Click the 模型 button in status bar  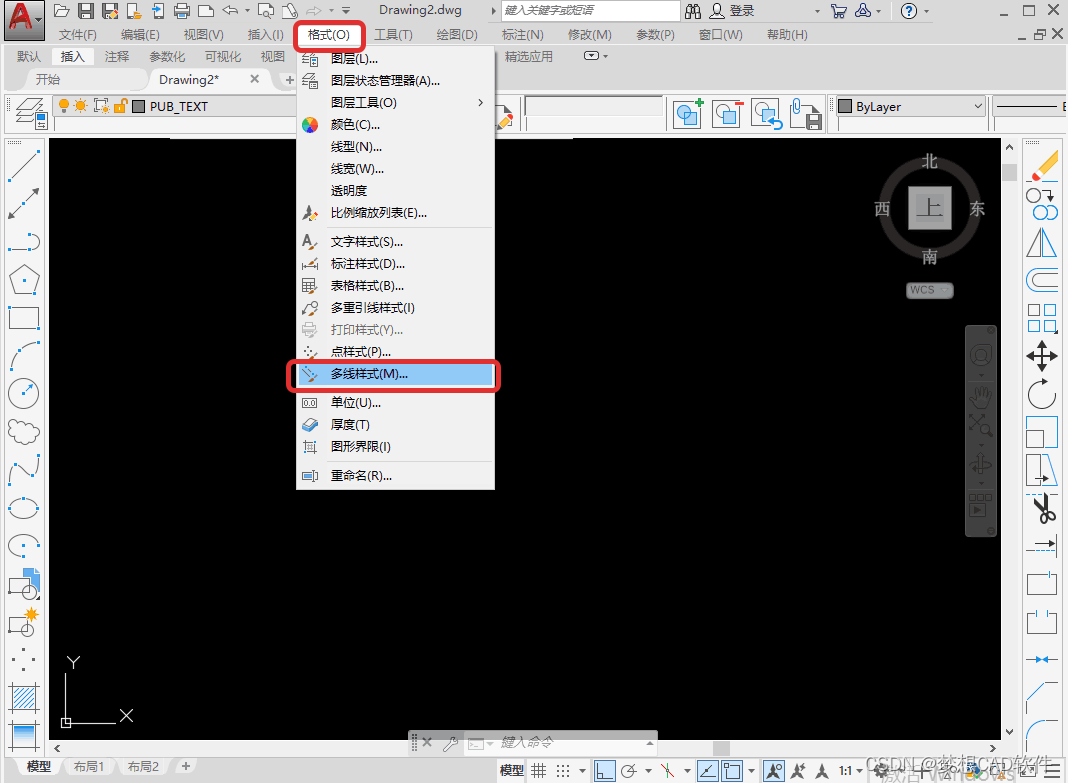[x=512, y=771]
